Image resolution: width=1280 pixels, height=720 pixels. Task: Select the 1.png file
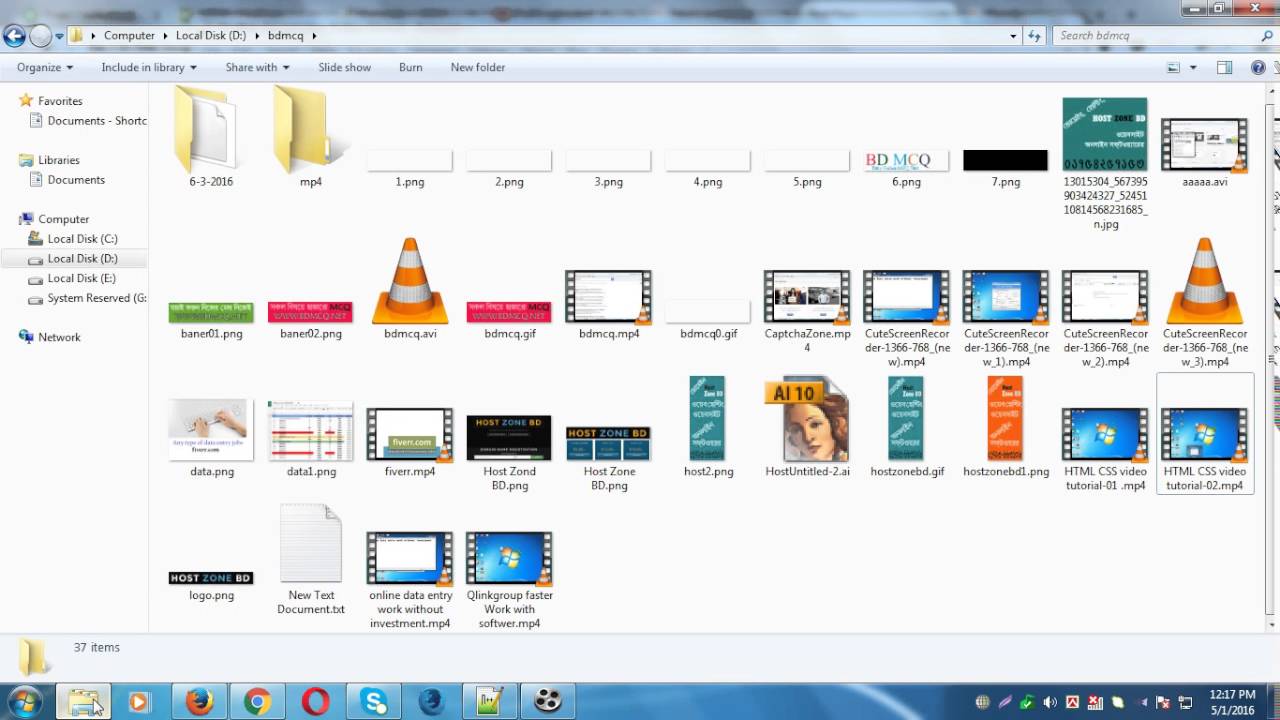(410, 169)
